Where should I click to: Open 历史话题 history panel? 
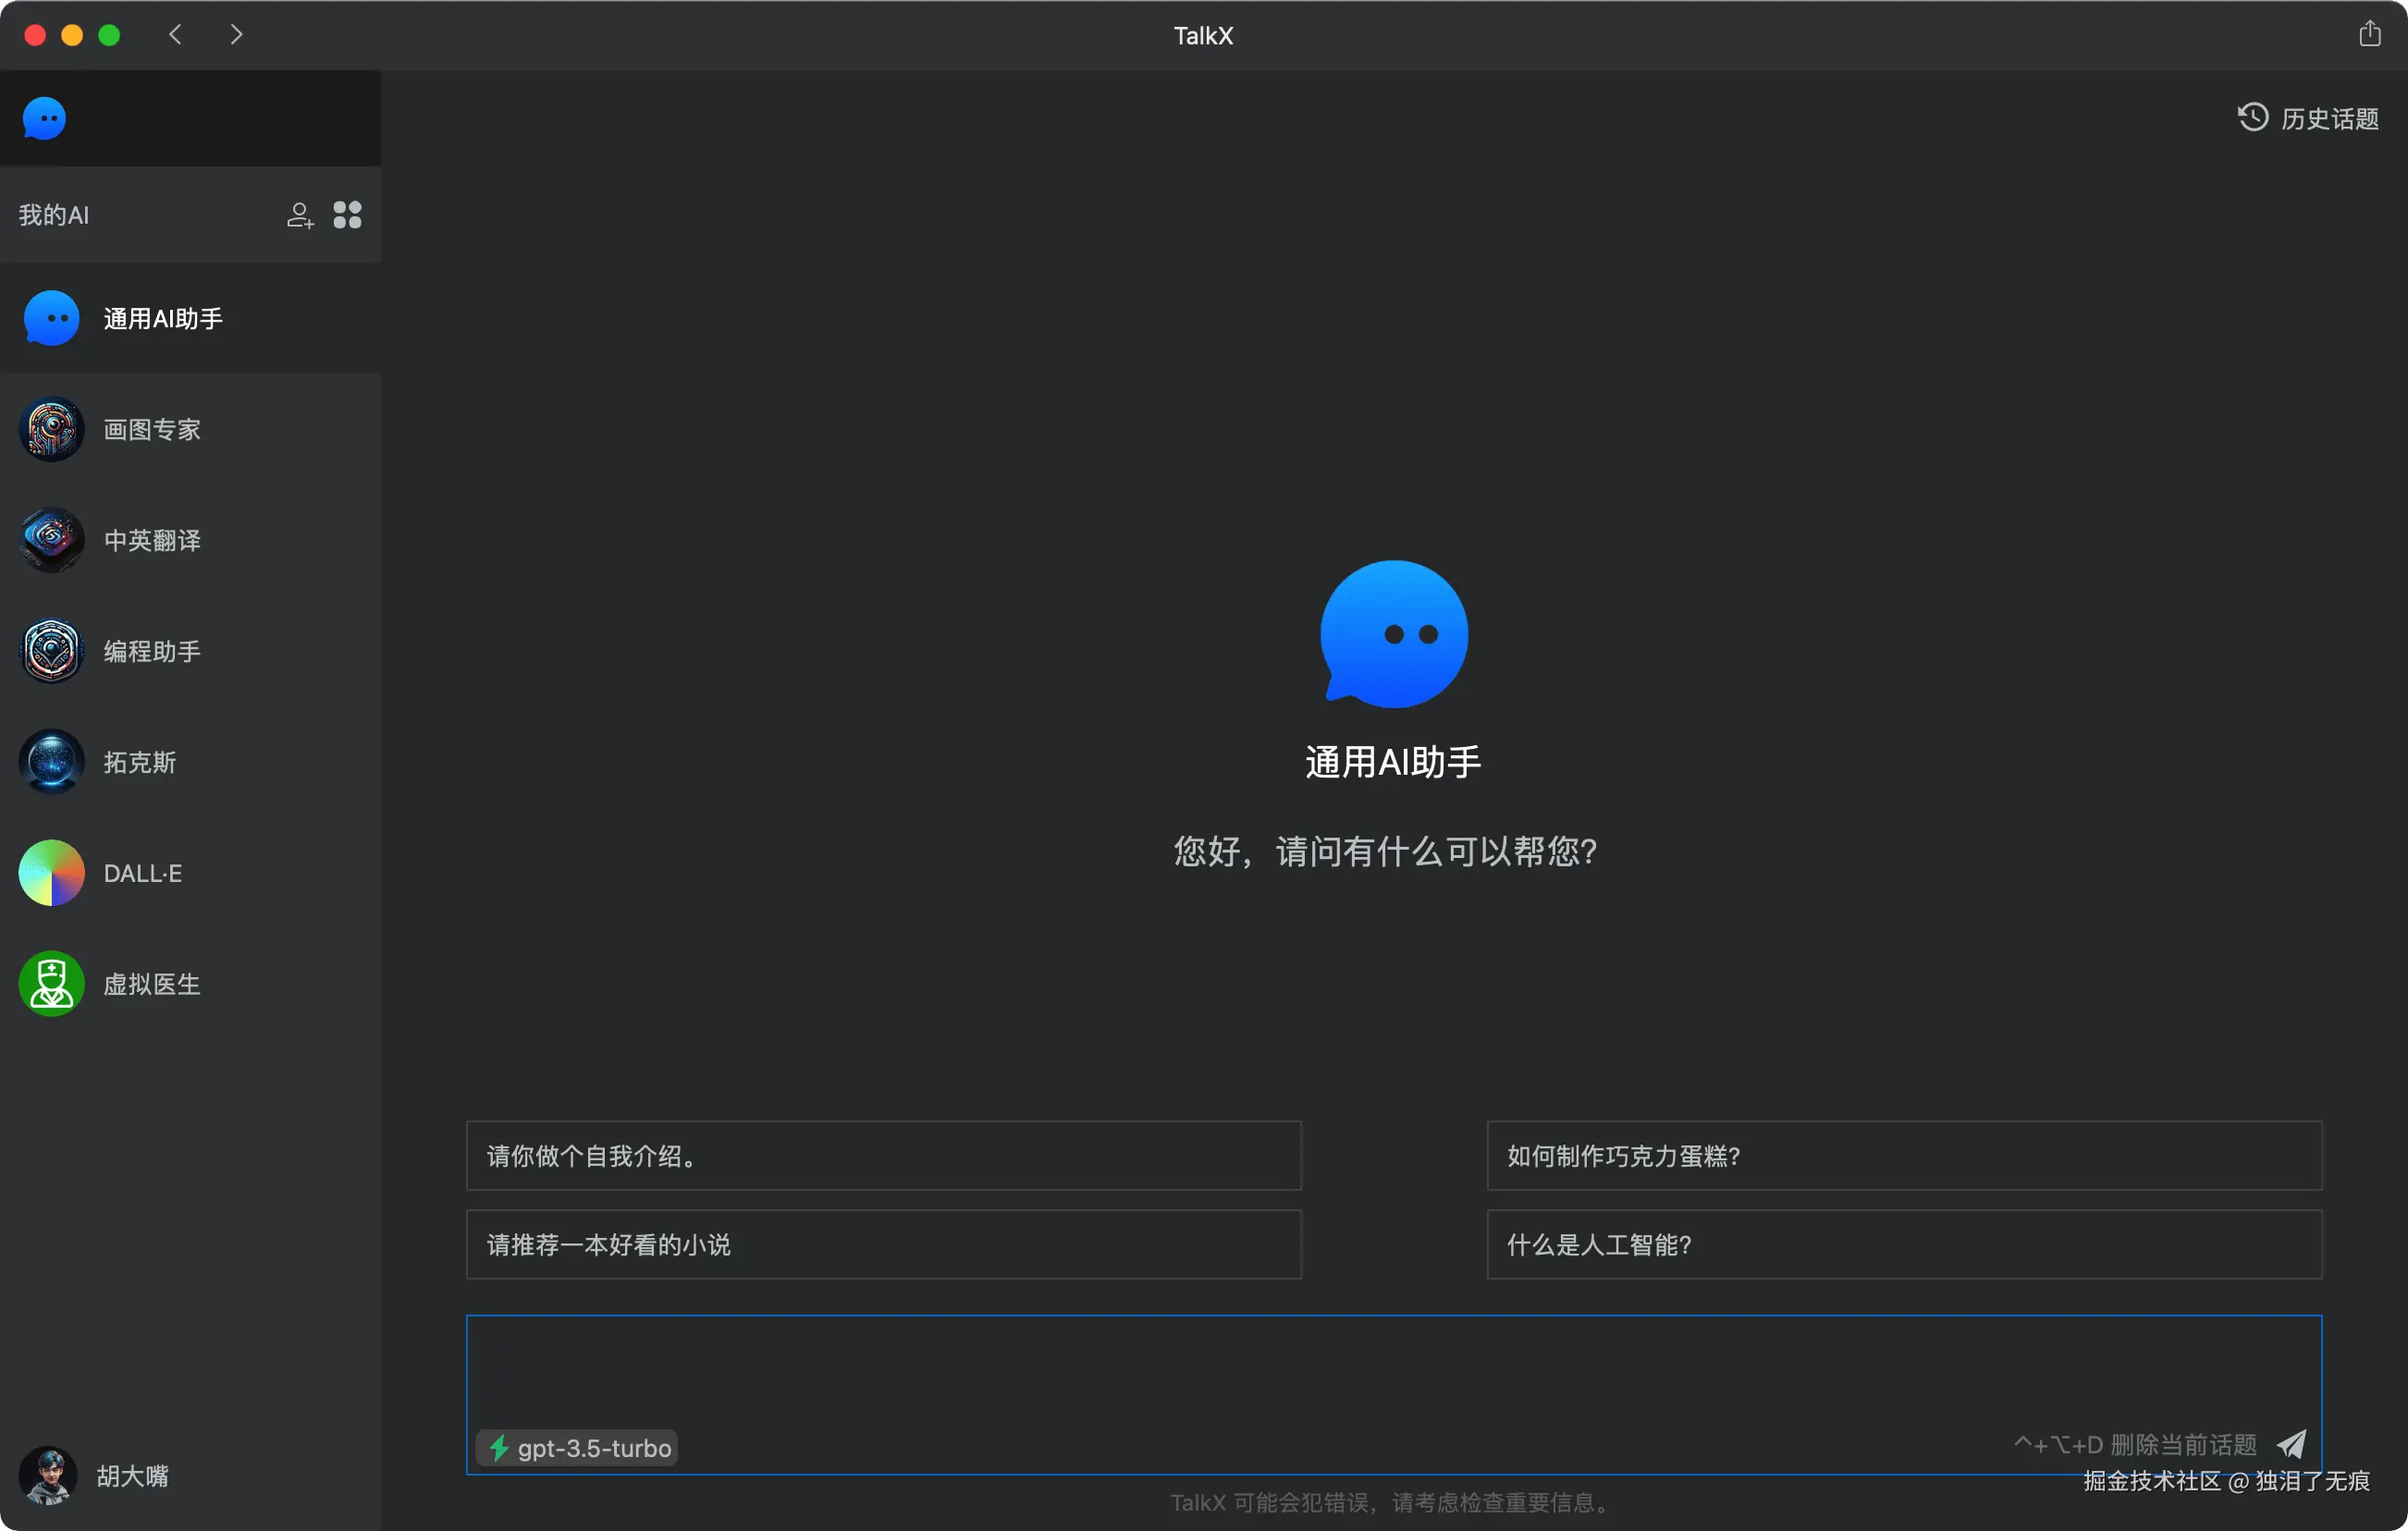(x=2308, y=119)
